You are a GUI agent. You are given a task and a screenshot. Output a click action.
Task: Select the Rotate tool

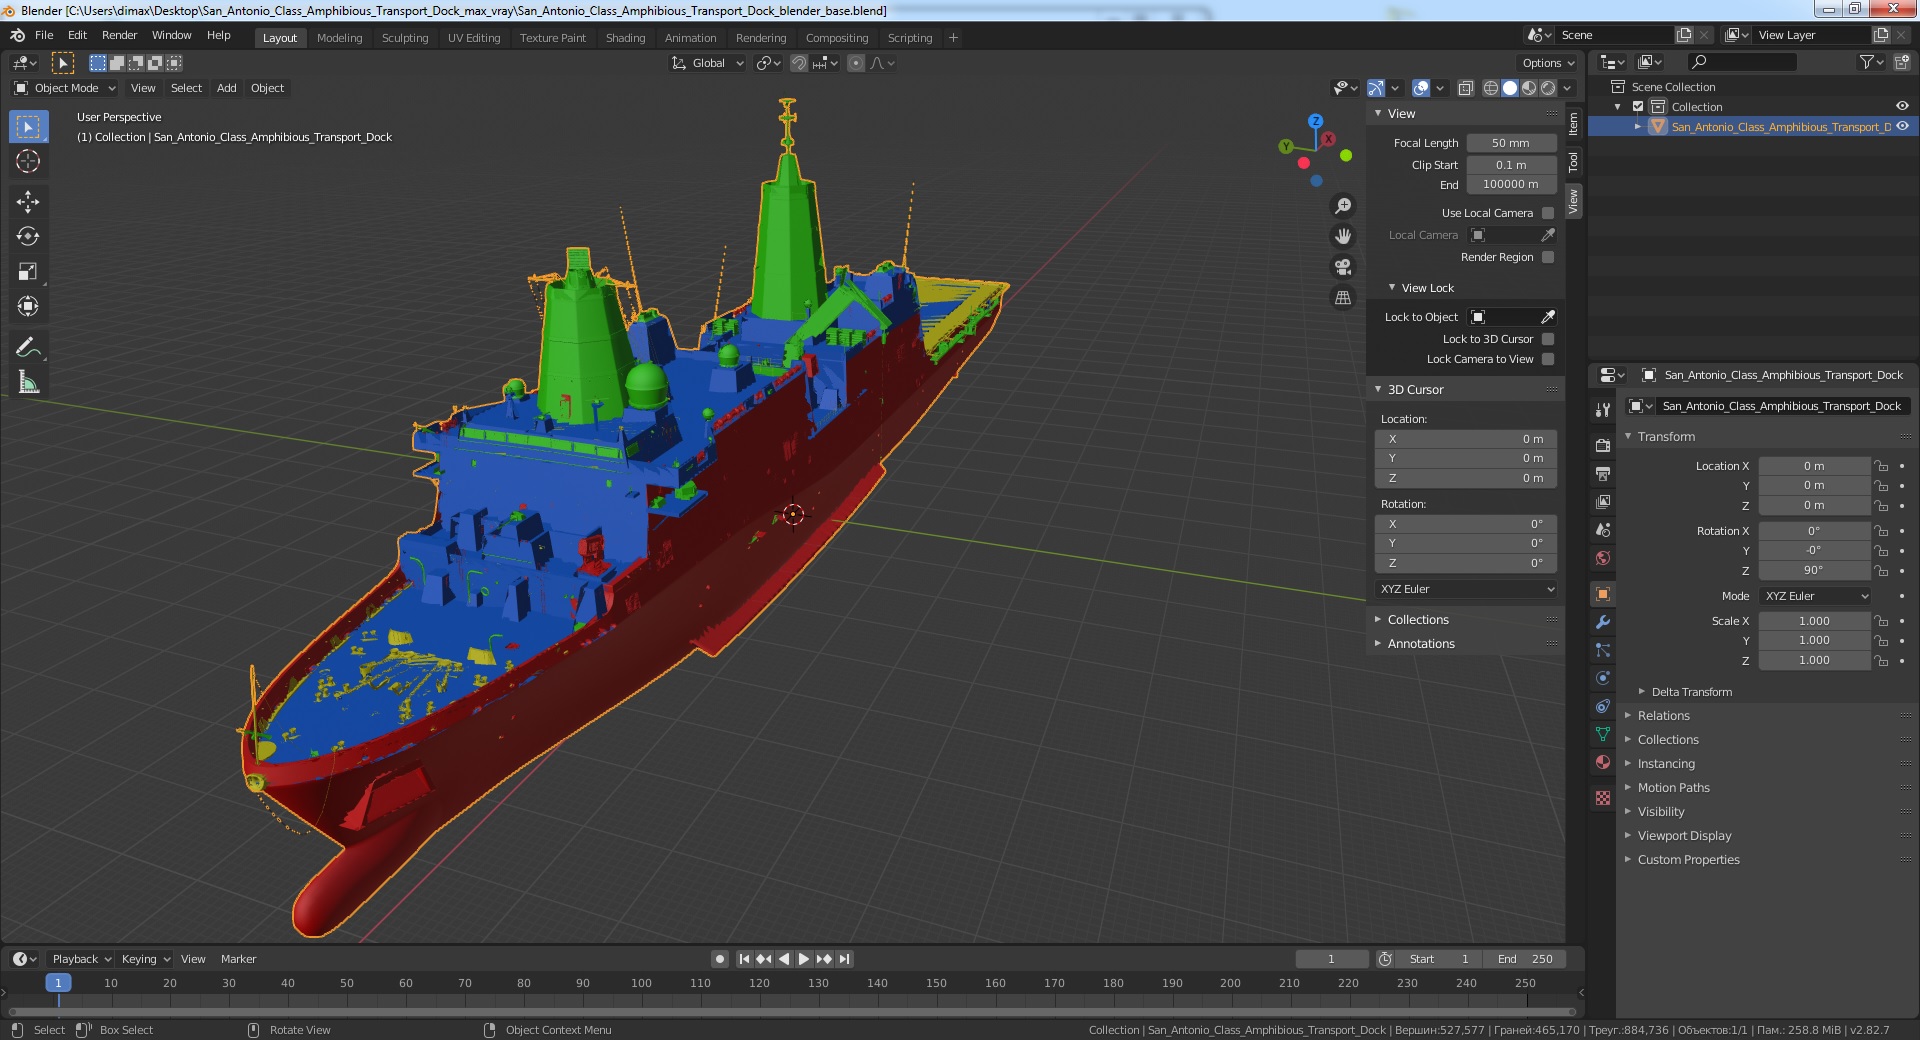28,237
